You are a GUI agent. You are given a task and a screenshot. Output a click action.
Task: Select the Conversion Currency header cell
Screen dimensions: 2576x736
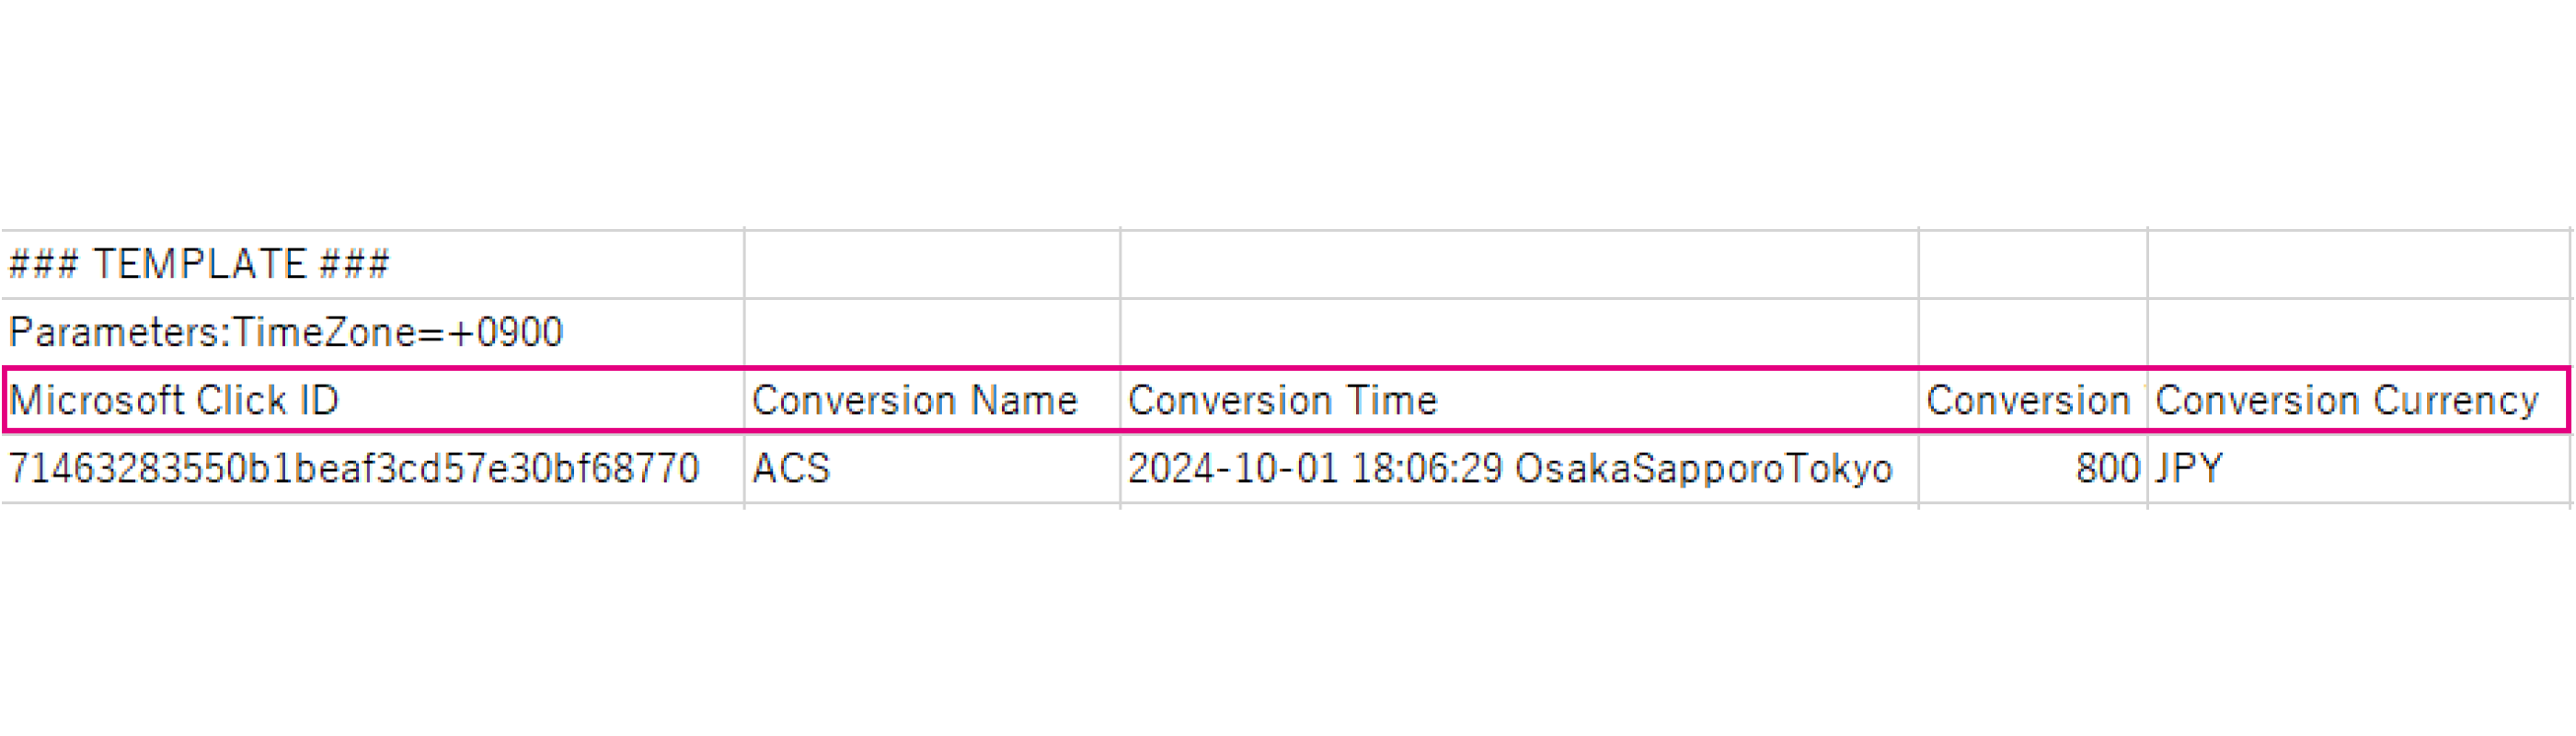pyautogui.click(x=2359, y=400)
